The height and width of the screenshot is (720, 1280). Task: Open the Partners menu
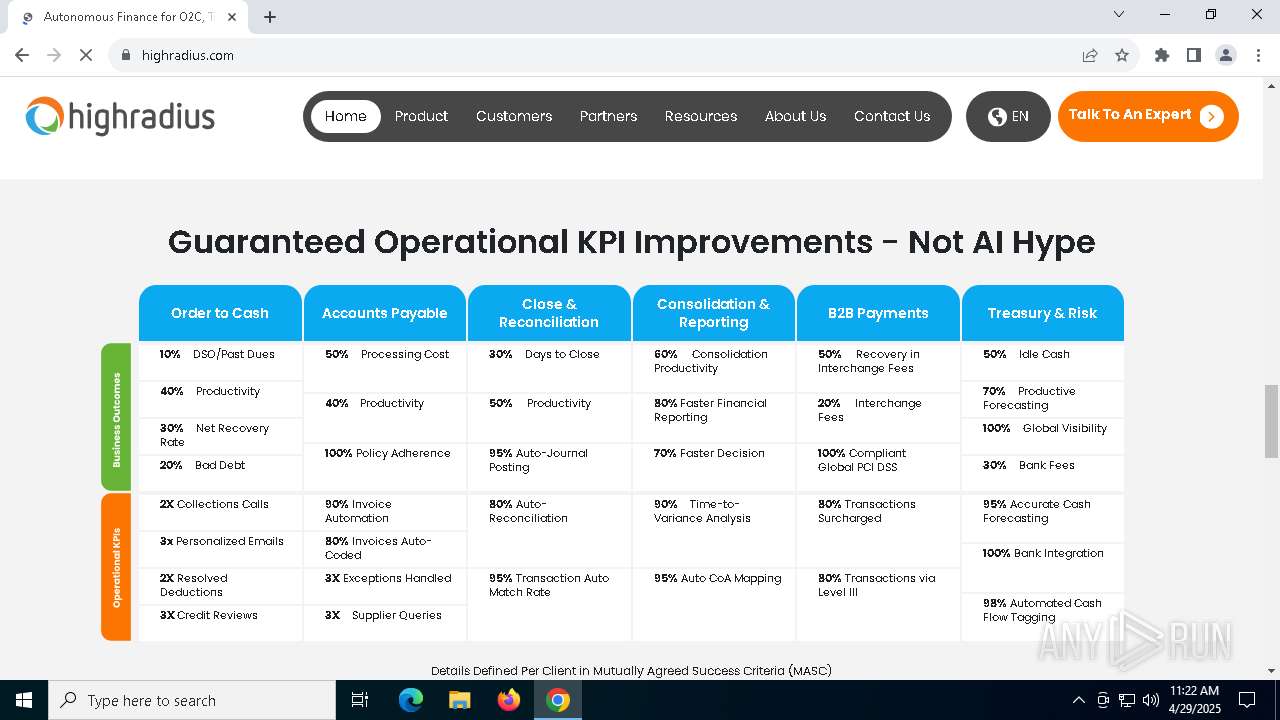[x=608, y=116]
